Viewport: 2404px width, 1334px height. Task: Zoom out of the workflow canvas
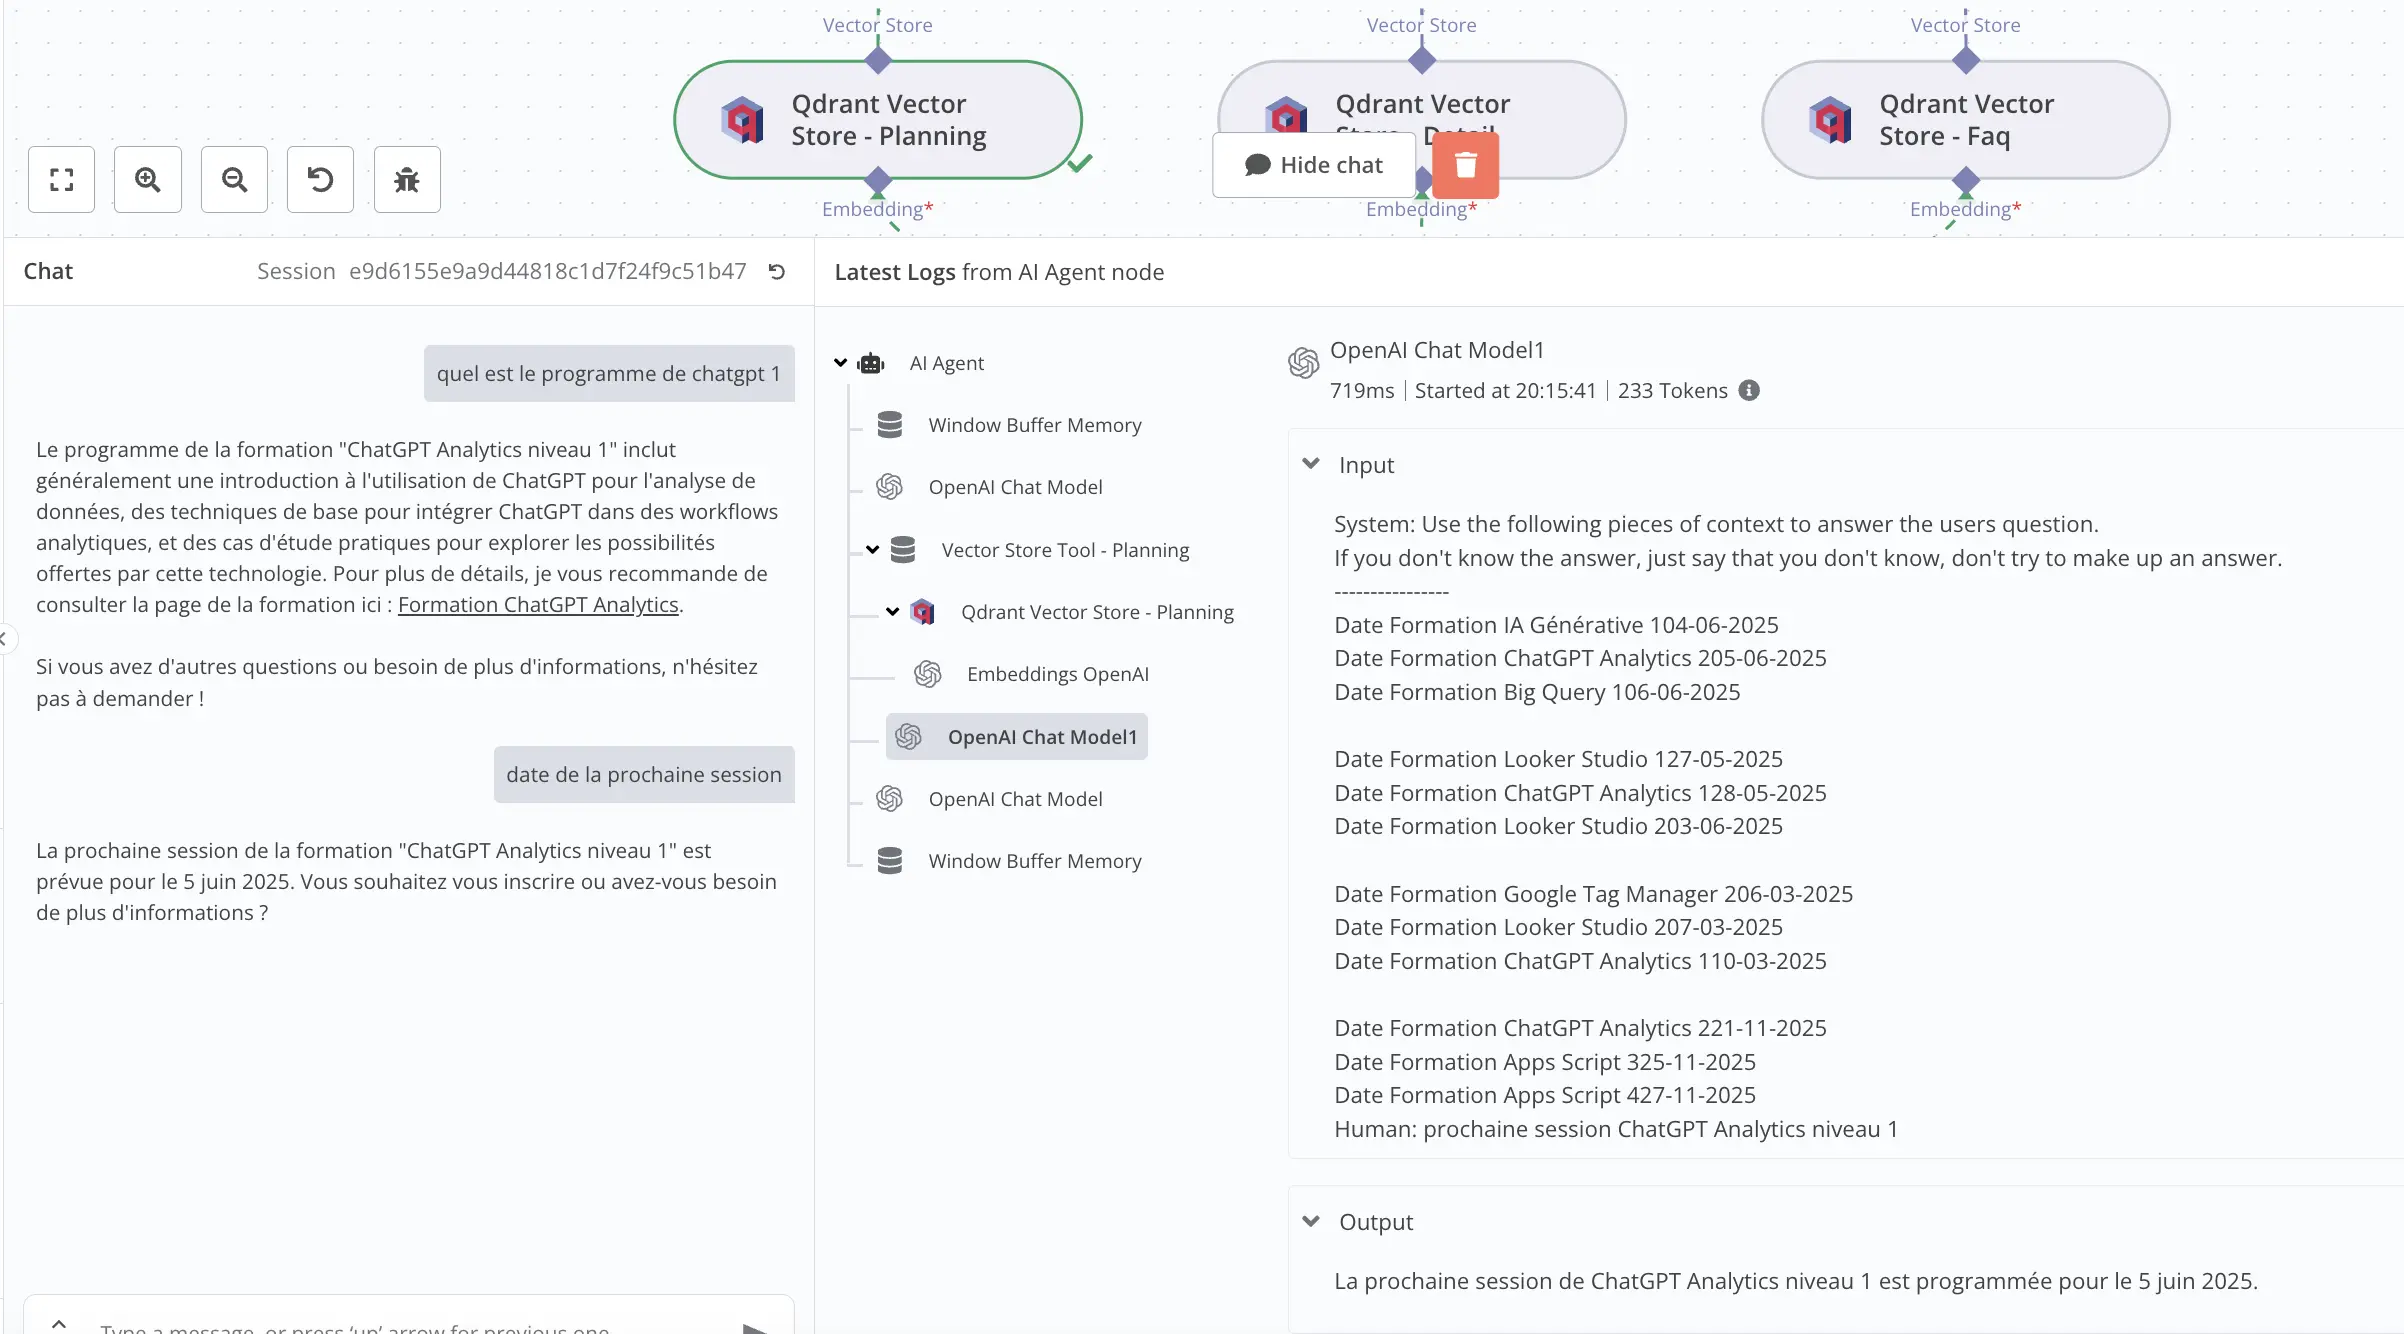(x=234, y=180)
